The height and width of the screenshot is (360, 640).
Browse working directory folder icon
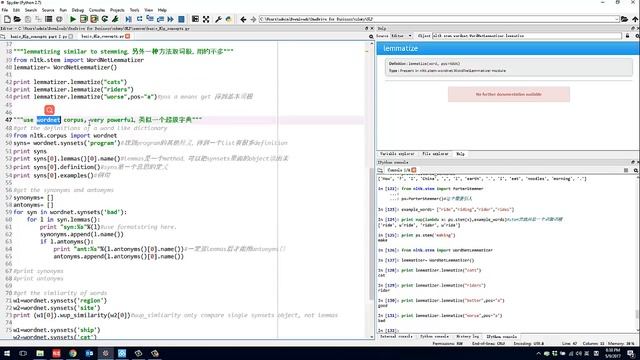(624, 19)
